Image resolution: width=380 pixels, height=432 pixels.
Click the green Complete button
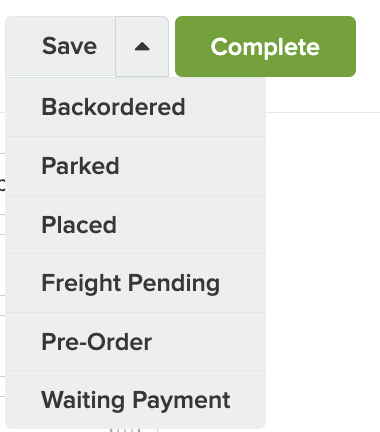point(265,46)
